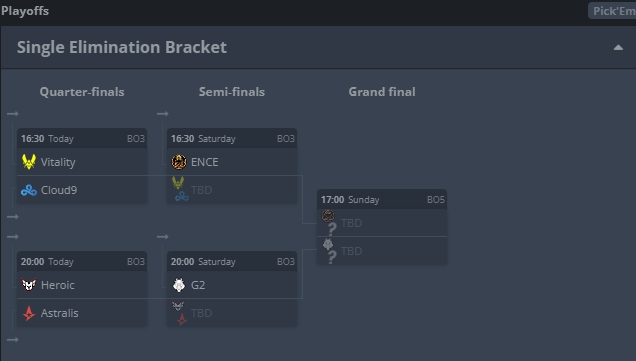Click the Heroic team logo
The width and height of the screenshot is (636, 361).
coord(29,285)
